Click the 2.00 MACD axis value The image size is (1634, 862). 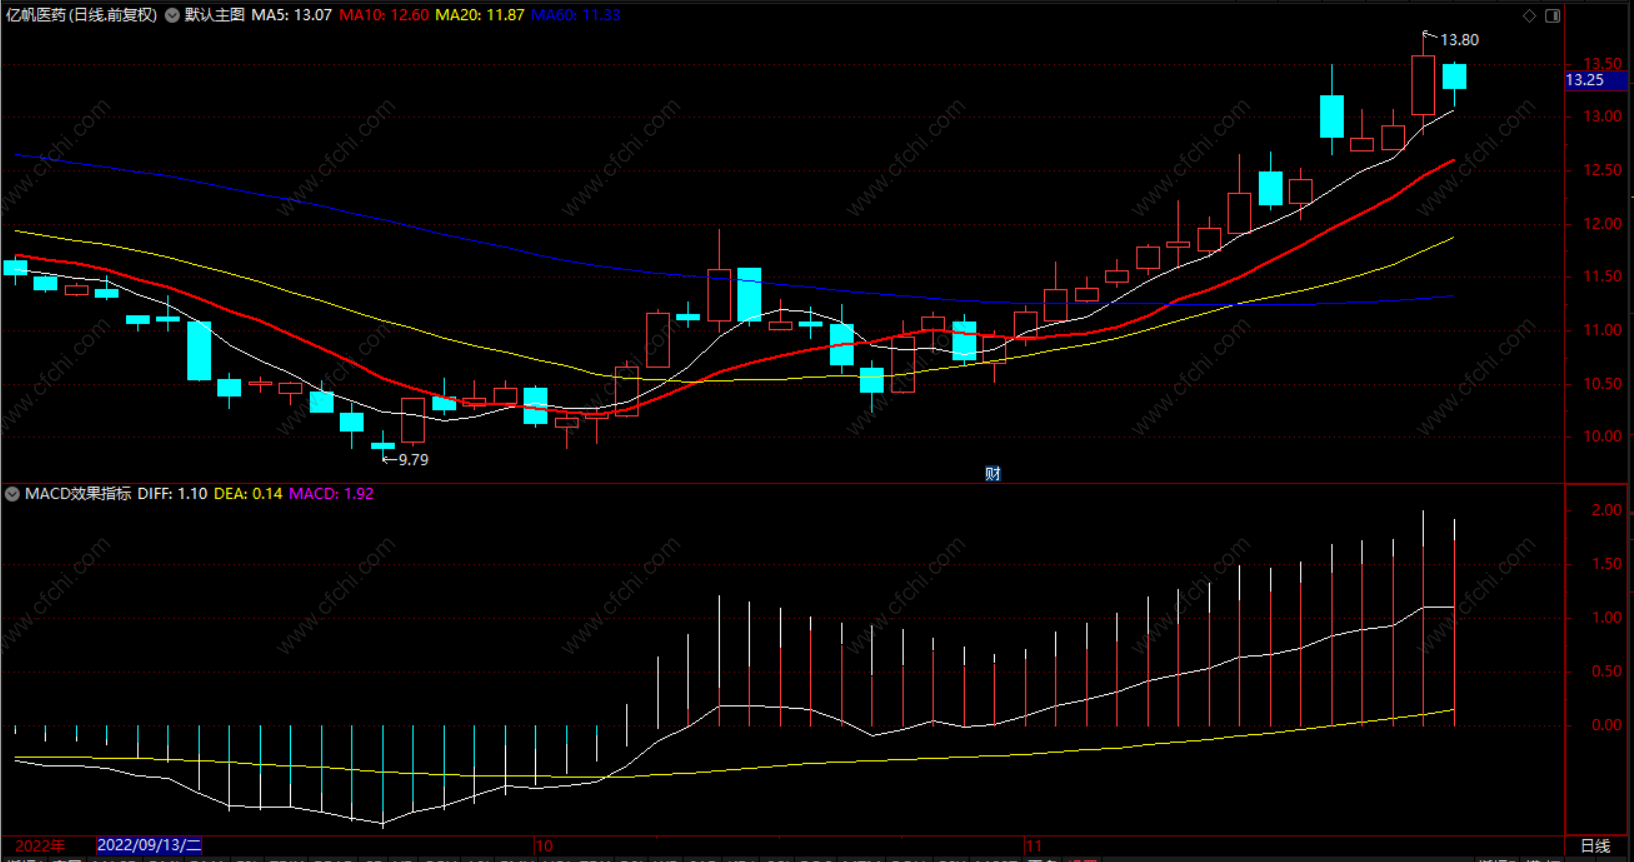coord(1607,511)
